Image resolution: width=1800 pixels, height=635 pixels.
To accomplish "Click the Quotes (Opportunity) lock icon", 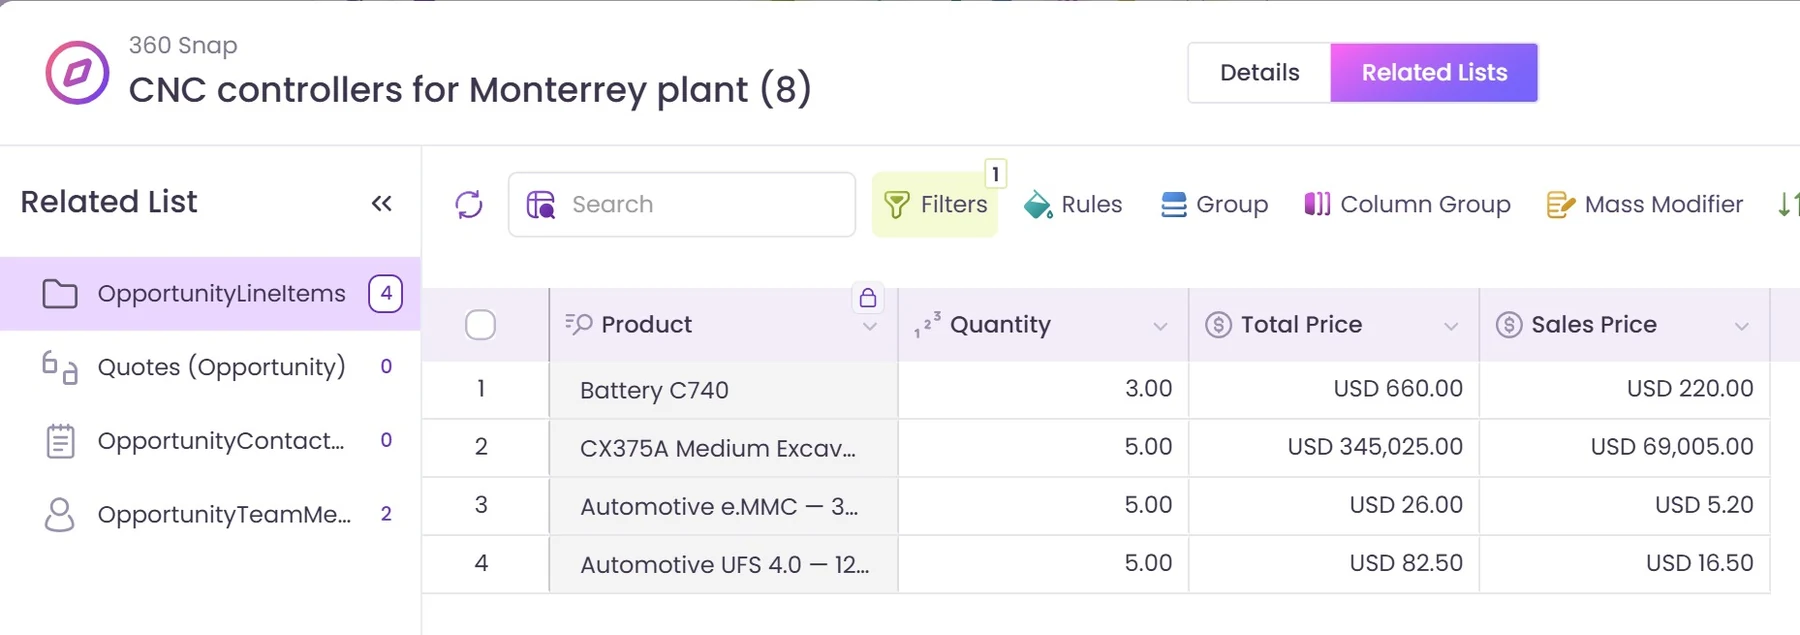I will 60,367.
